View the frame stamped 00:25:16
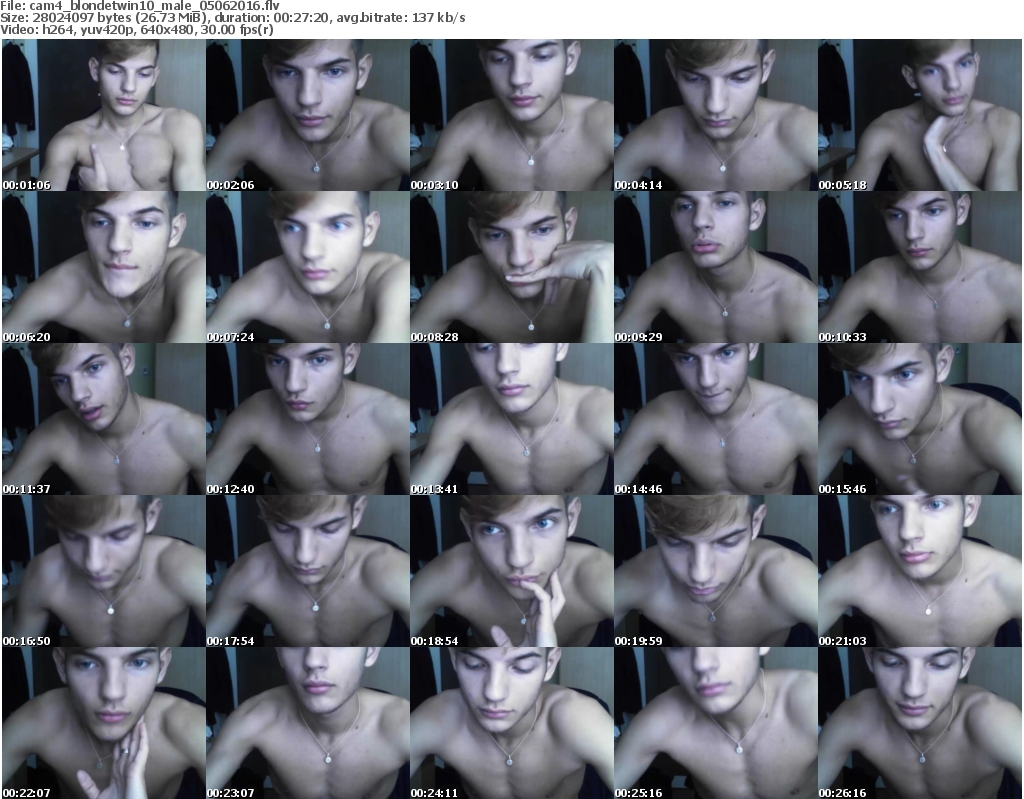Viewport: 1024px width, 799px height. [716, 723]
